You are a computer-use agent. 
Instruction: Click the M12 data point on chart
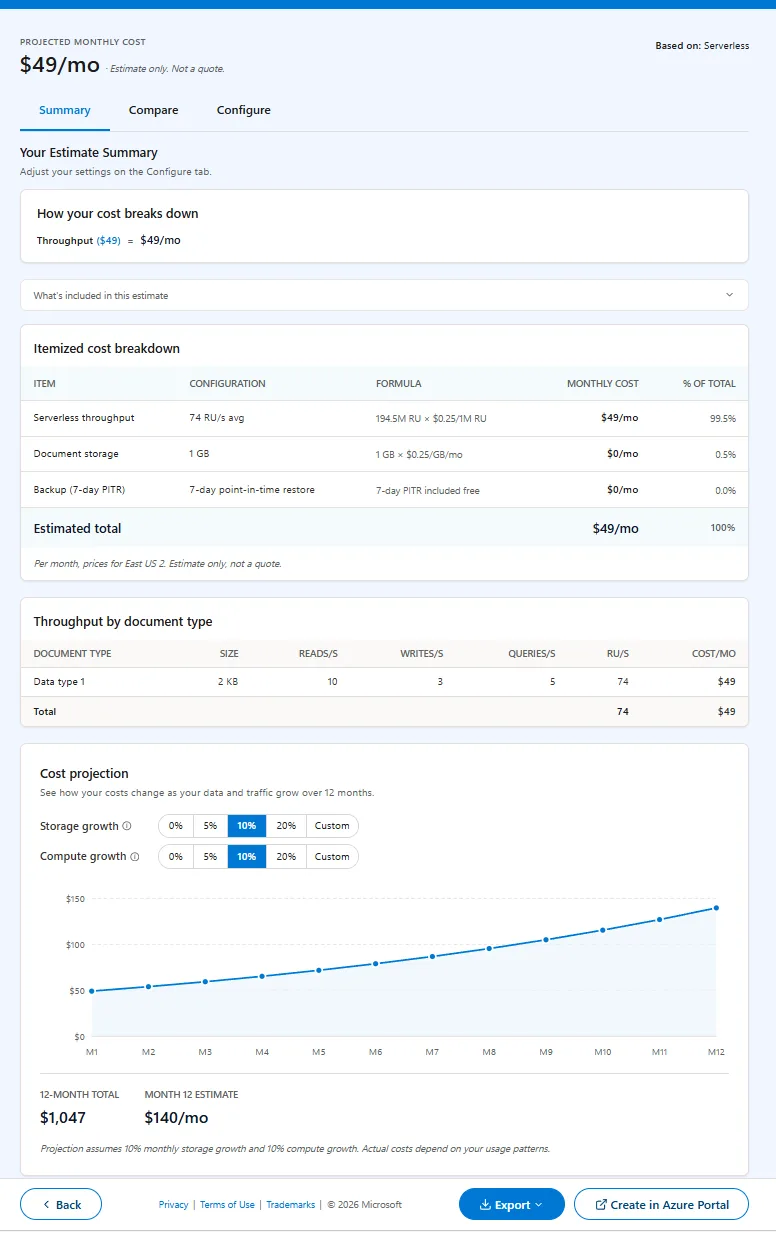pyautogui.click(x=716, y=908)
